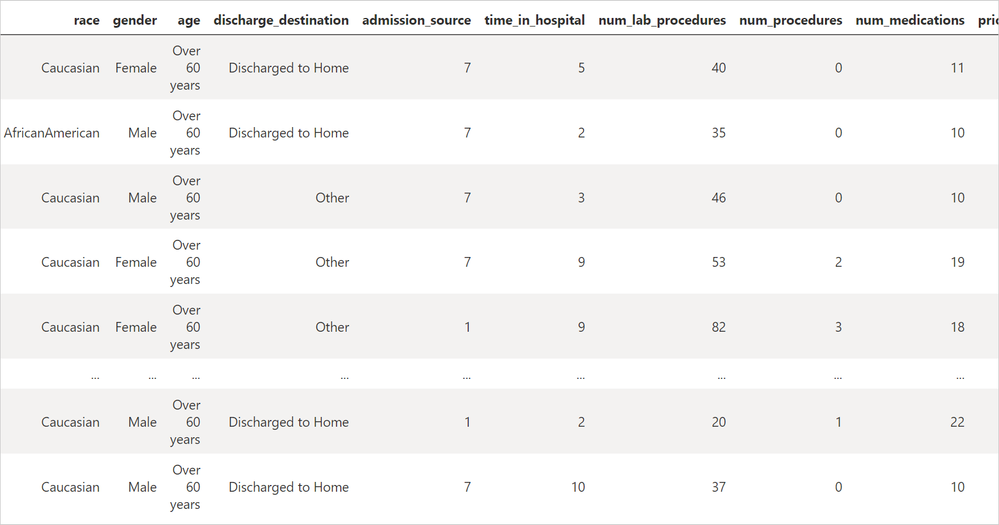999x525 pixels.
Task: Select the num_lab_procedures column header
Action: (662, 20)
